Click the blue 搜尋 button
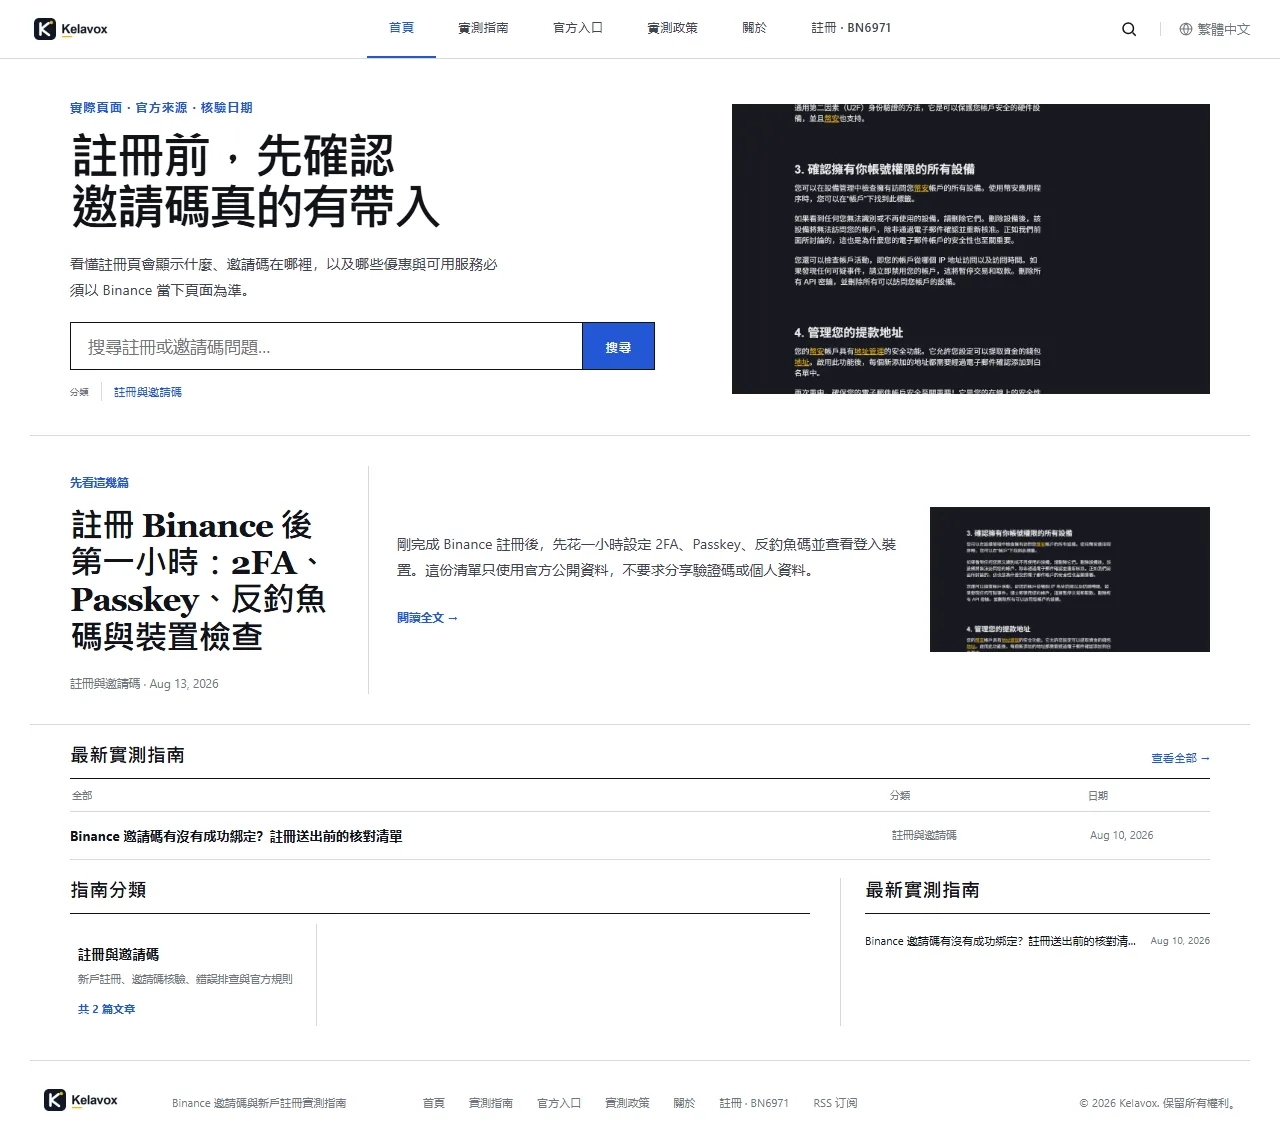The image size is (1280, 1146). click(x=618, y=346)
